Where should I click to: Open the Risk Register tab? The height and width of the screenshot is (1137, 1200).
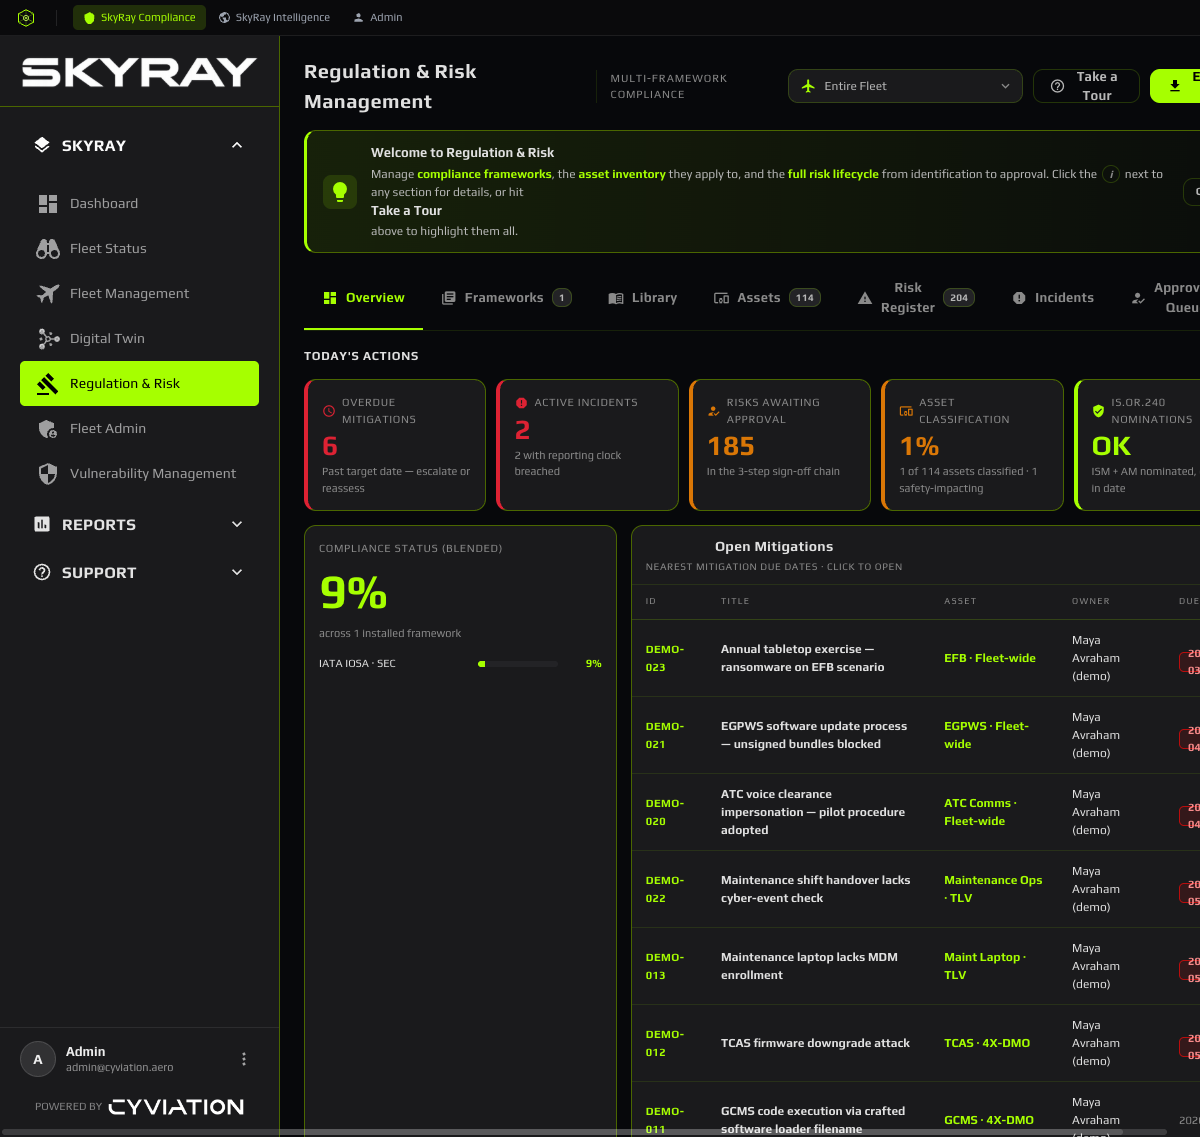click(916, 298)
